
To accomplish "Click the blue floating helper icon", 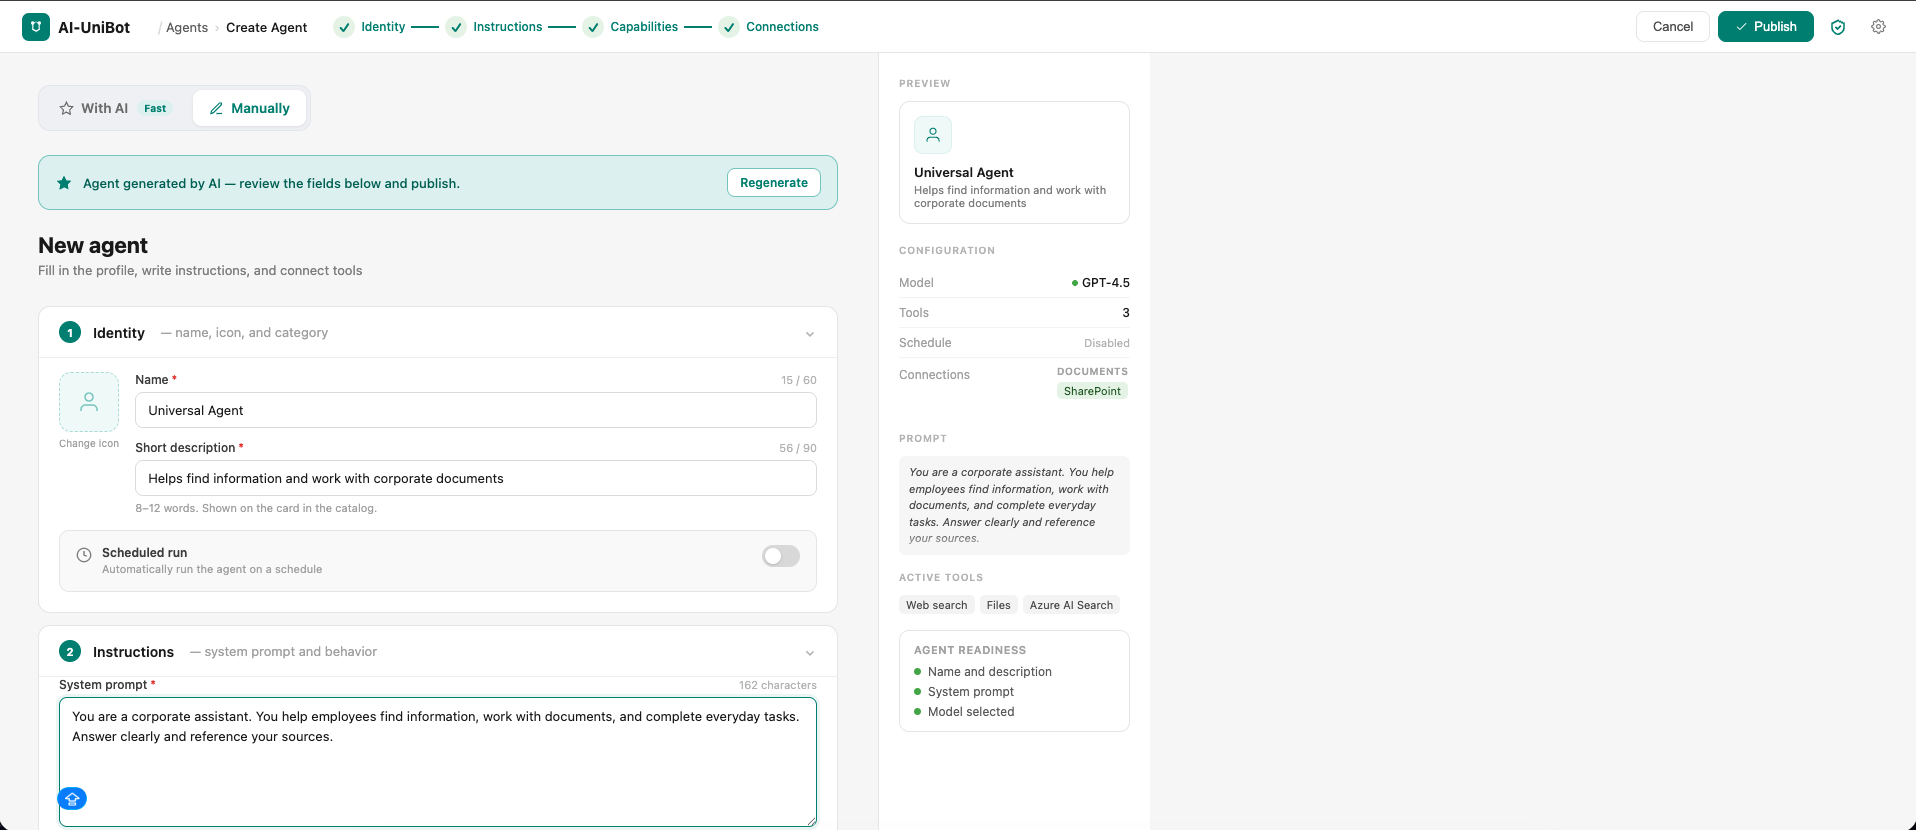I will (x=72, y=799).
